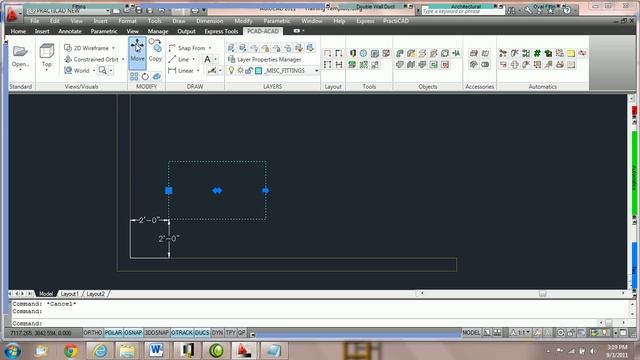Image resolution: width=640 pixels, height=360 pixels.
Task: Click the Snap From tool
Action: click(187, 48)
